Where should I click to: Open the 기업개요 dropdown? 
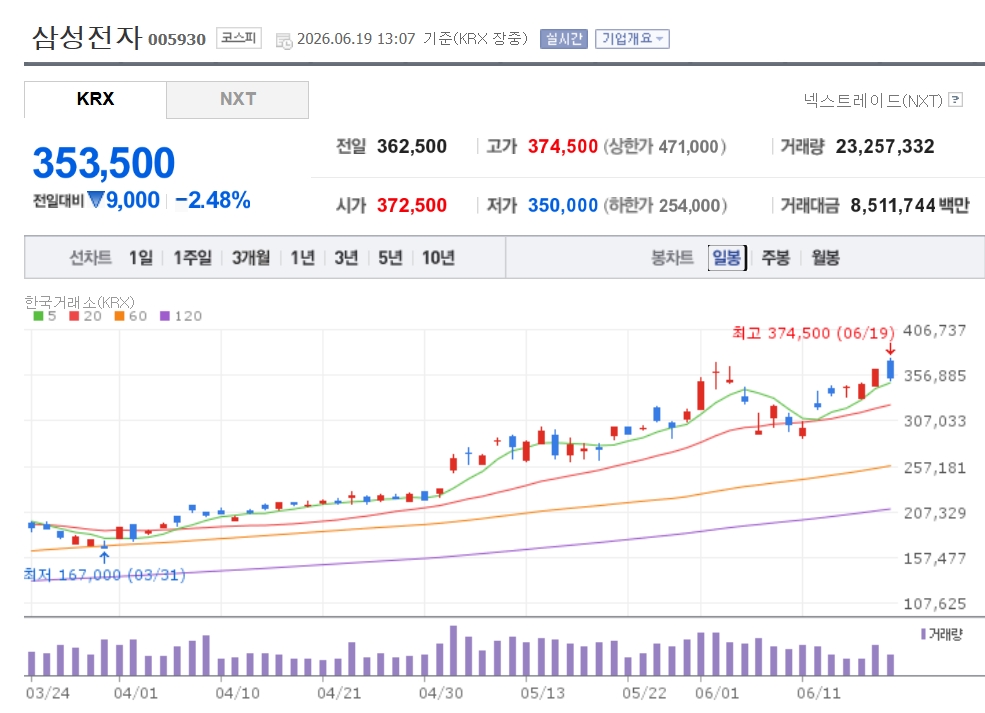point(632,39)
